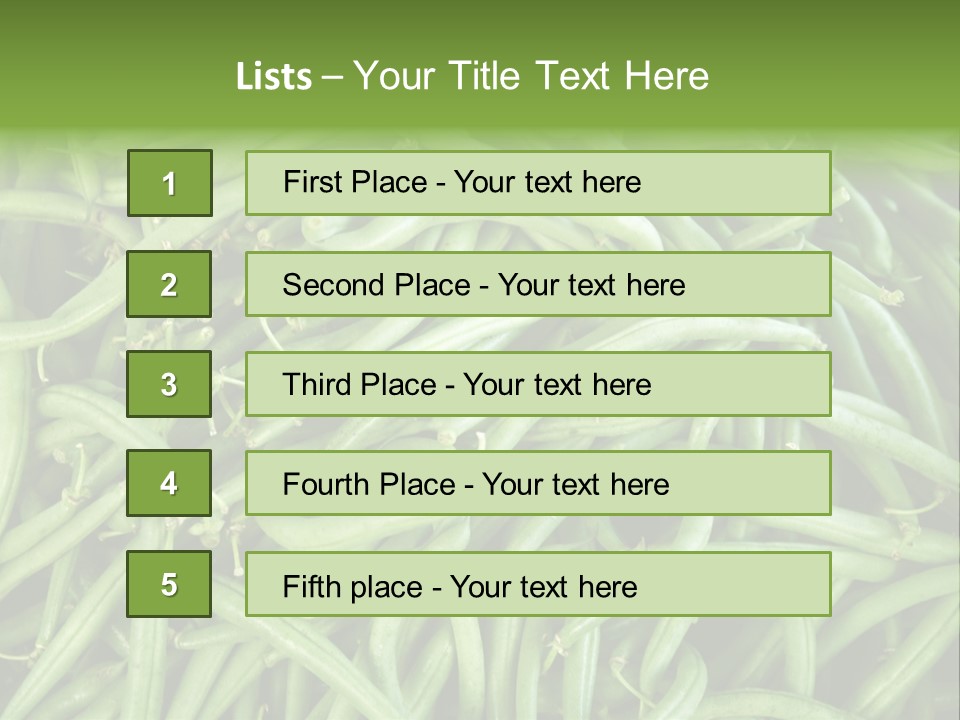Click 'Your Title Text Here' in heading
Screen dimensions: 960x720
click(x=531, y=76)
